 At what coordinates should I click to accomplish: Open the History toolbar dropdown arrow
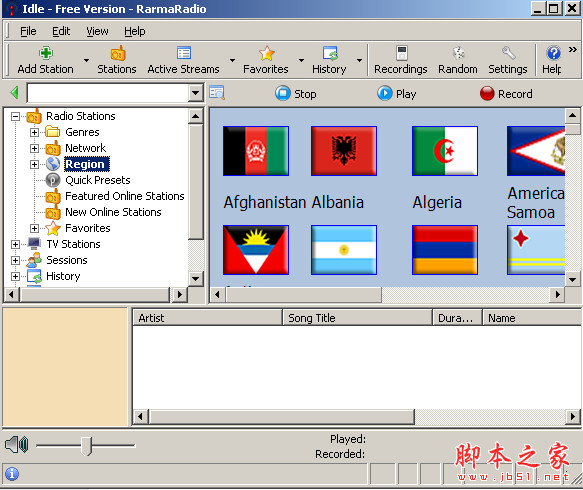click(360, 60)
